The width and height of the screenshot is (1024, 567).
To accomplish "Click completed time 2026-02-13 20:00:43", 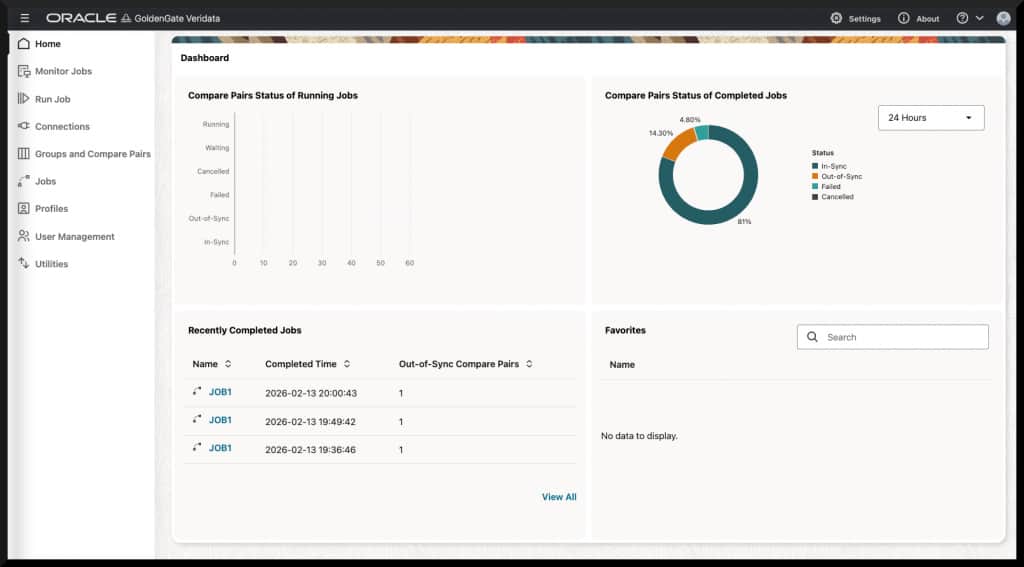I will (x=311, y=393).
